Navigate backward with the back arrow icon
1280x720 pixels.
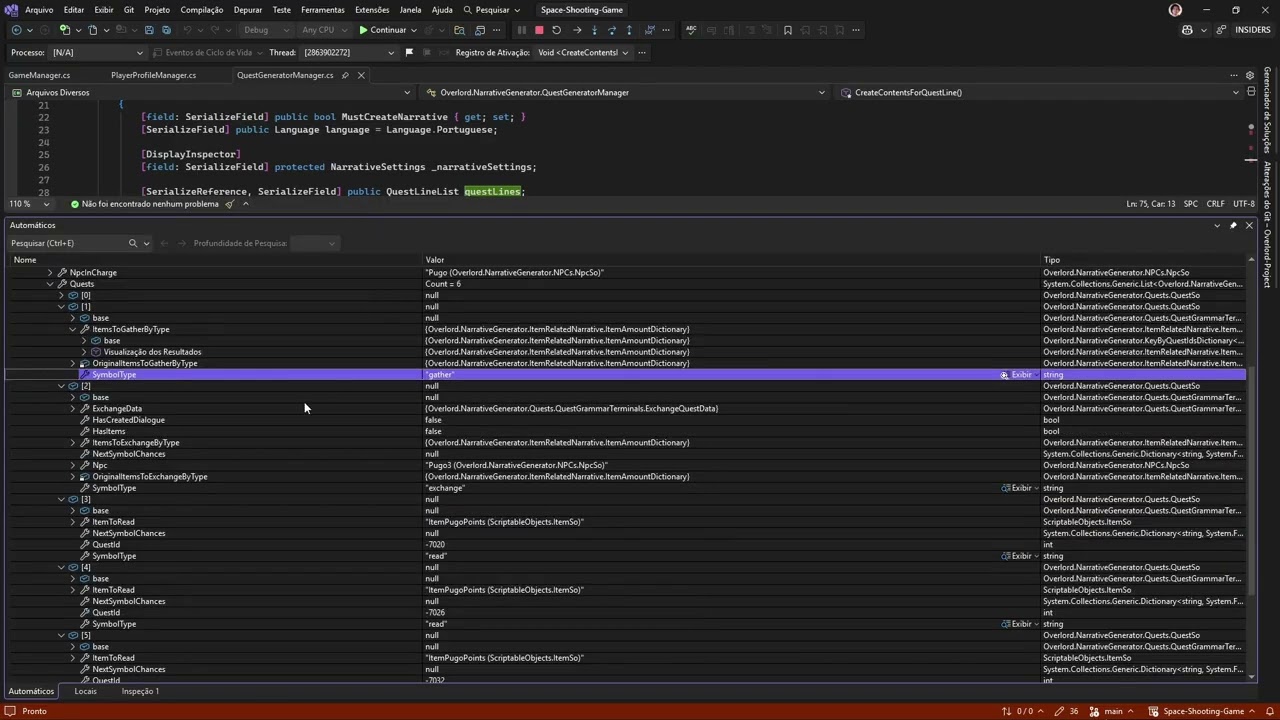pos(16,30)
